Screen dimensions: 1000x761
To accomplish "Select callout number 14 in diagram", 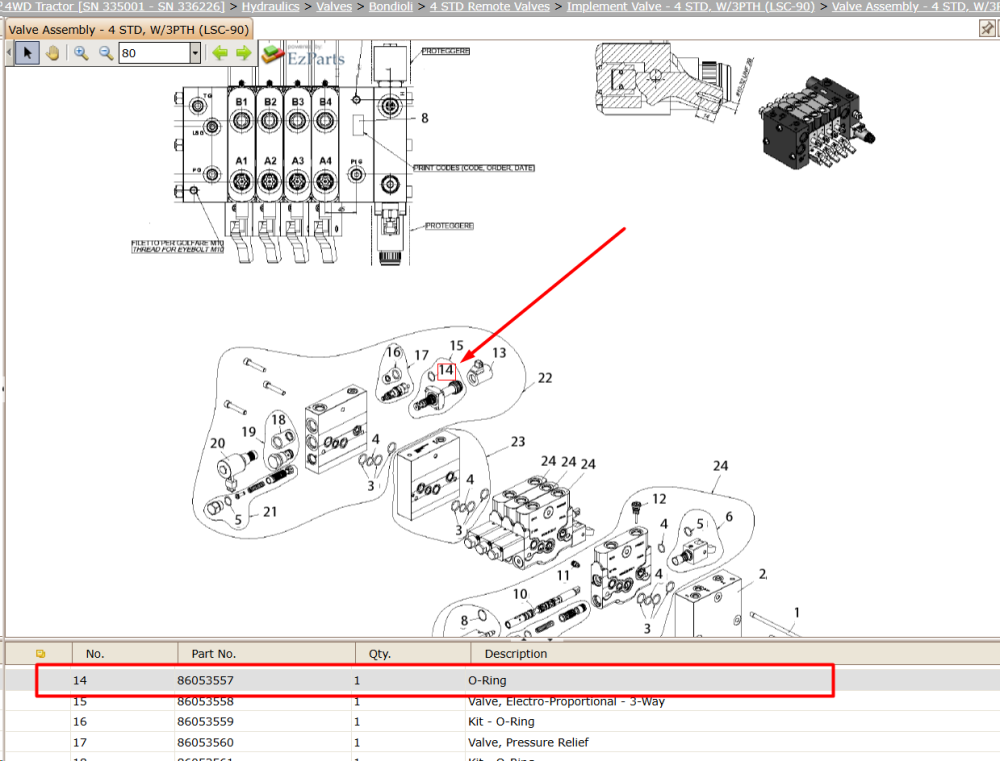I will point(446,371).
